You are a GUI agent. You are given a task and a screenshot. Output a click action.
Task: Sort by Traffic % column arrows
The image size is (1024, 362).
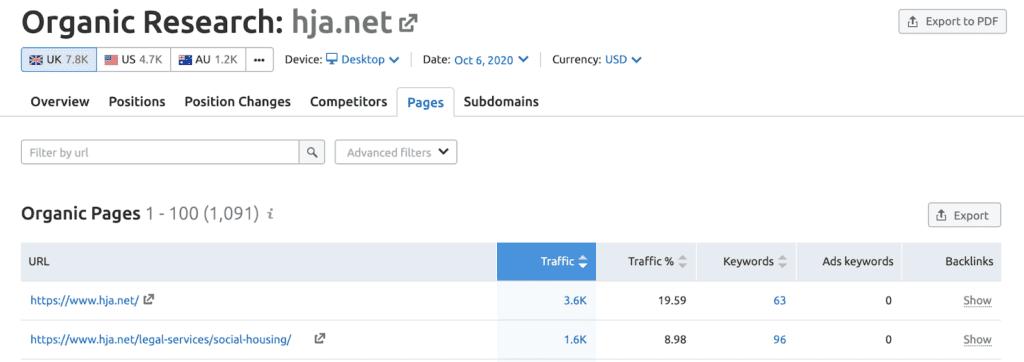pos(682,261)
